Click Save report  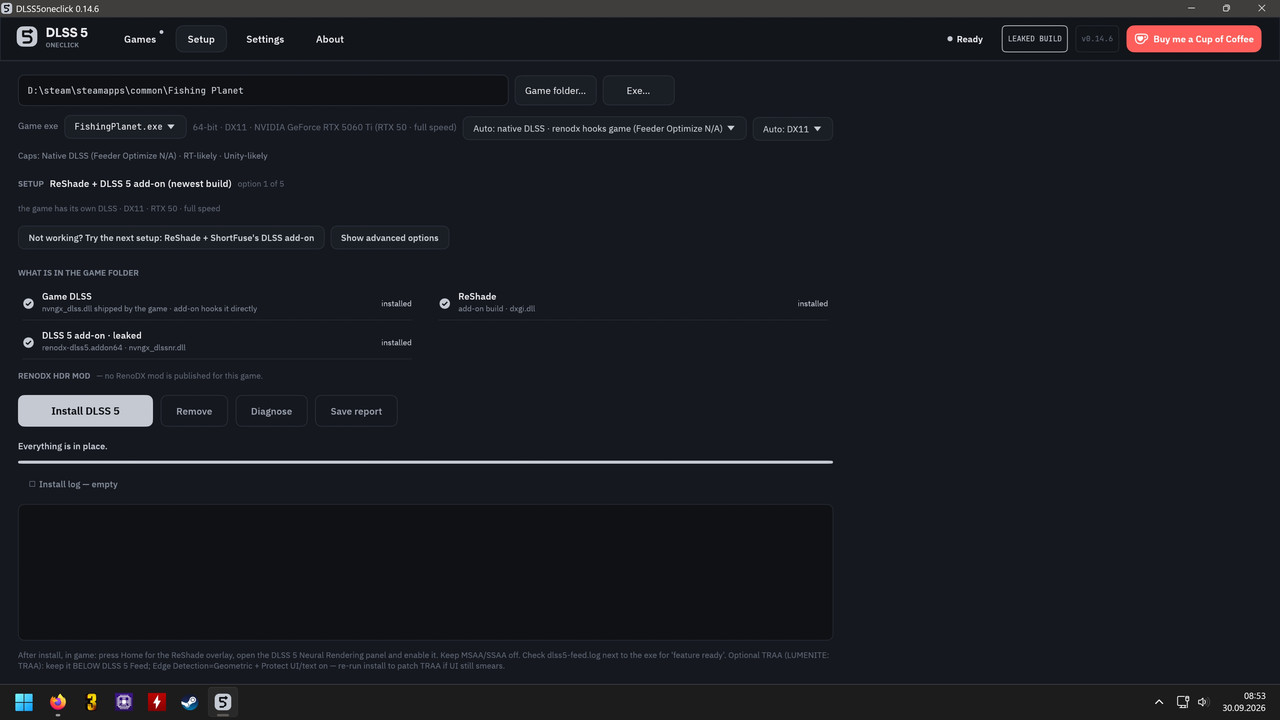coord(356,411)
